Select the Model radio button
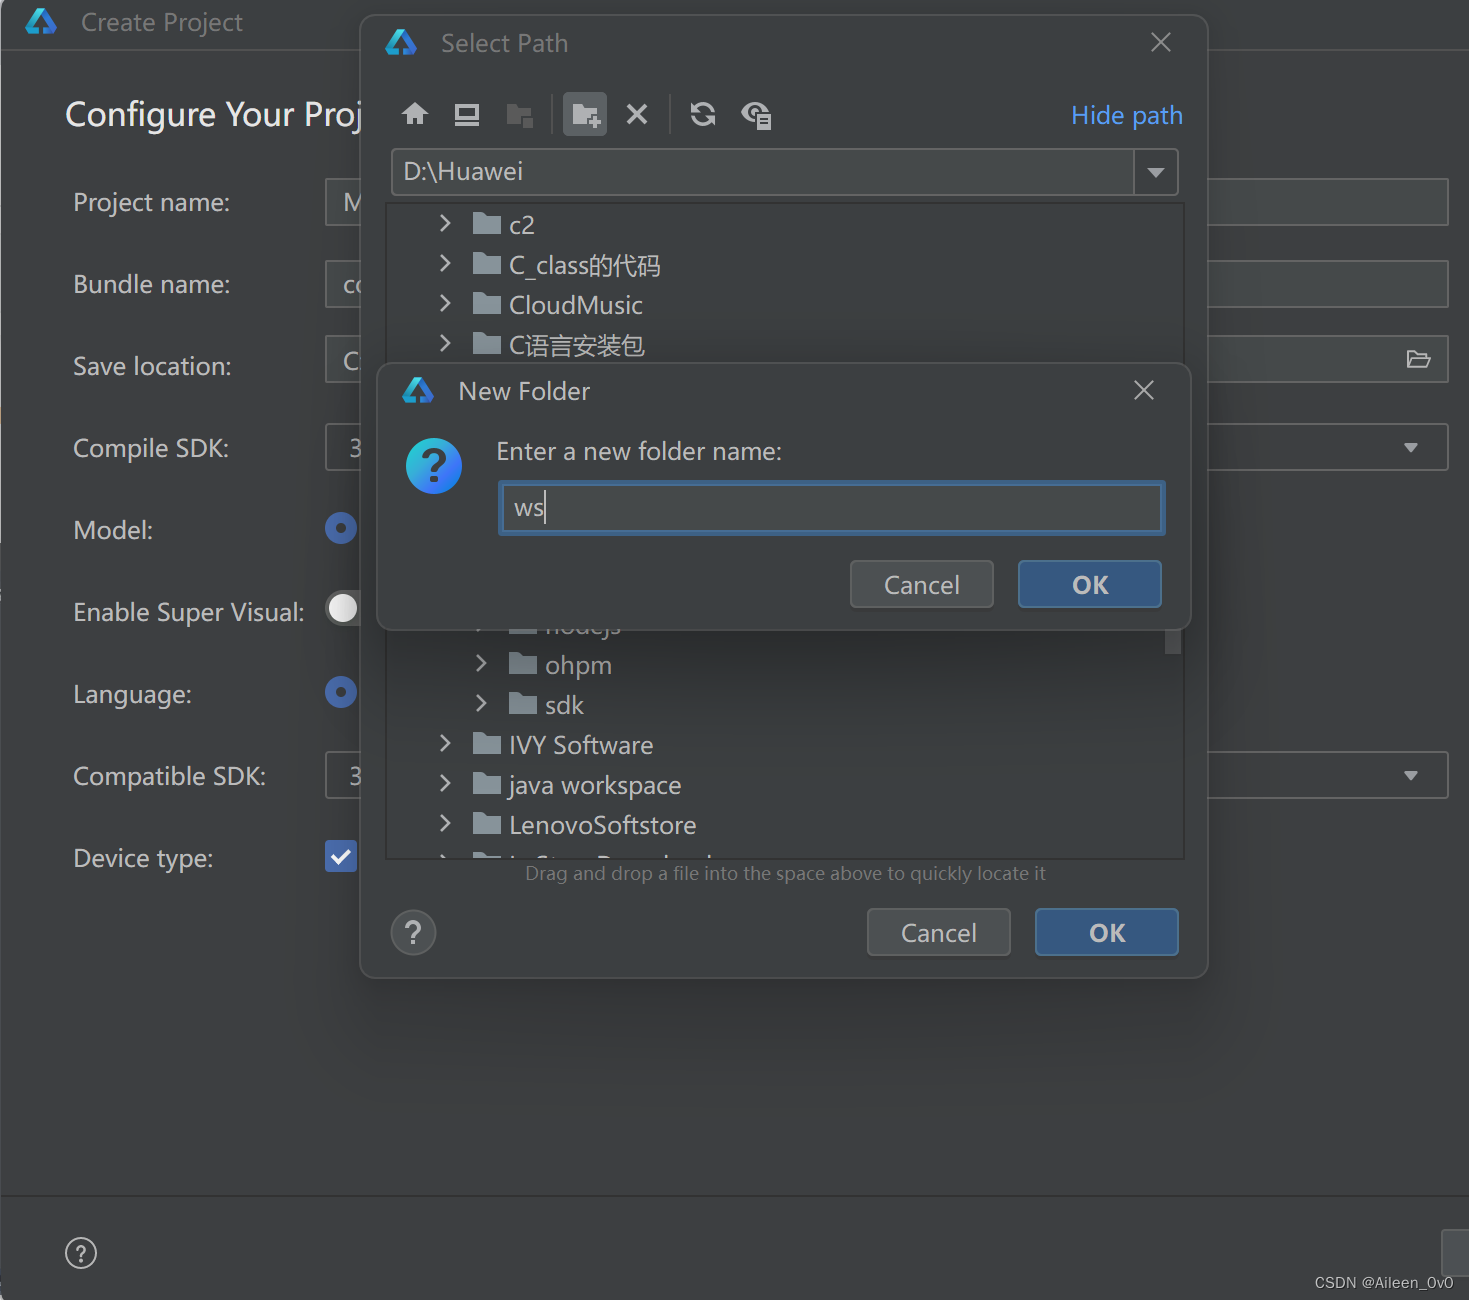The image size is (1469, 1300). (341, 528)
